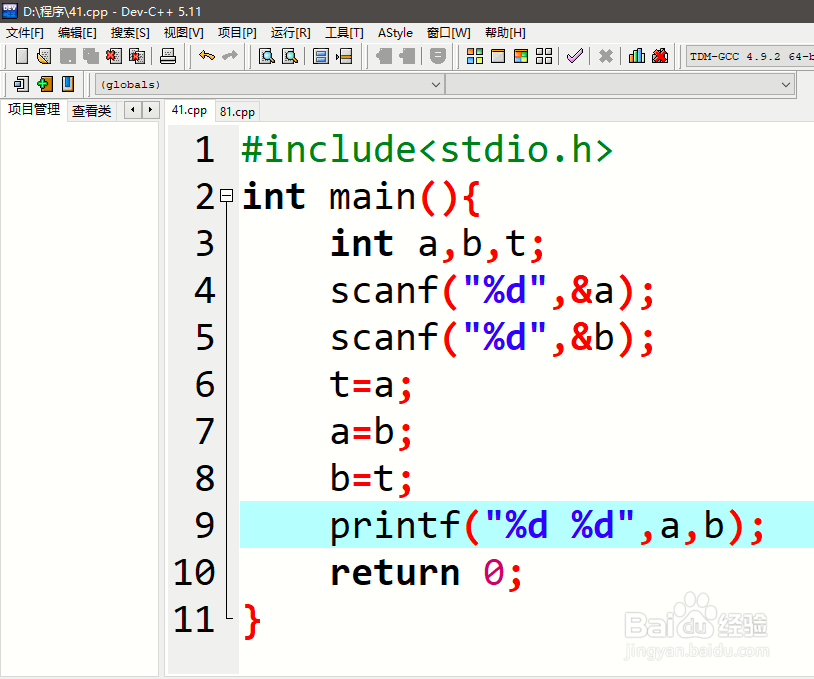Click line number 10 in the gutter
The image size is (814, 679).
pyautogui.click(x=194, y=572)
